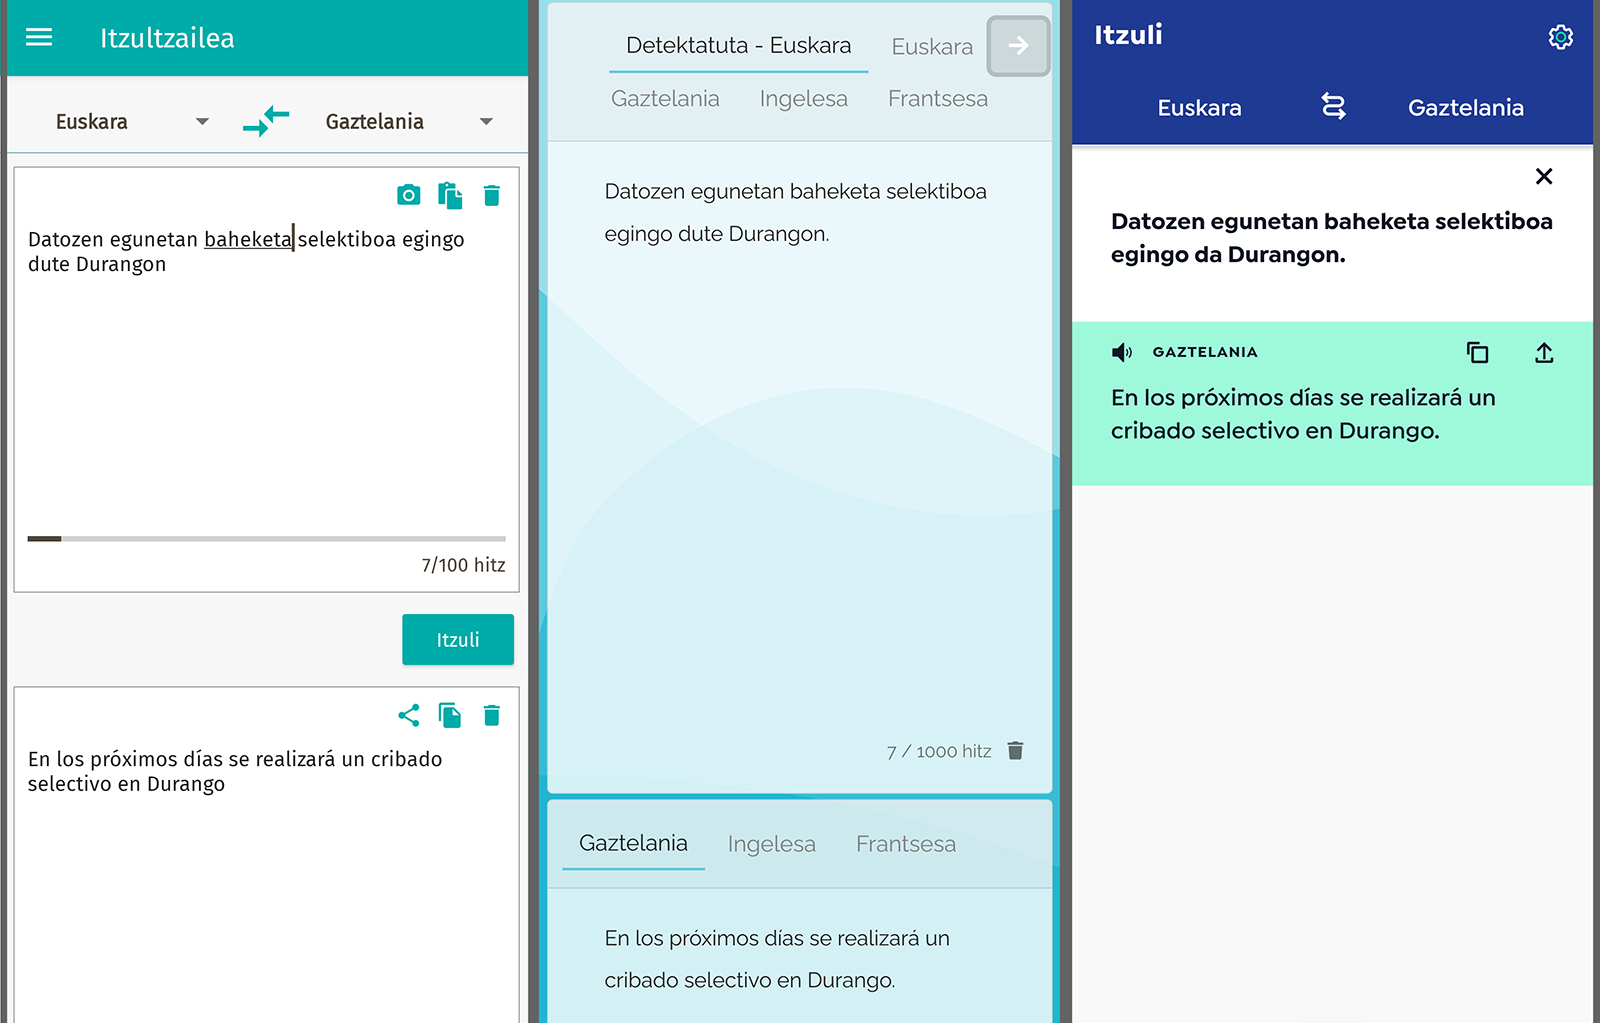Choose Frantsesa as source language tab
Viewport: 1600px width, 1023px height.
coord(938,98)
